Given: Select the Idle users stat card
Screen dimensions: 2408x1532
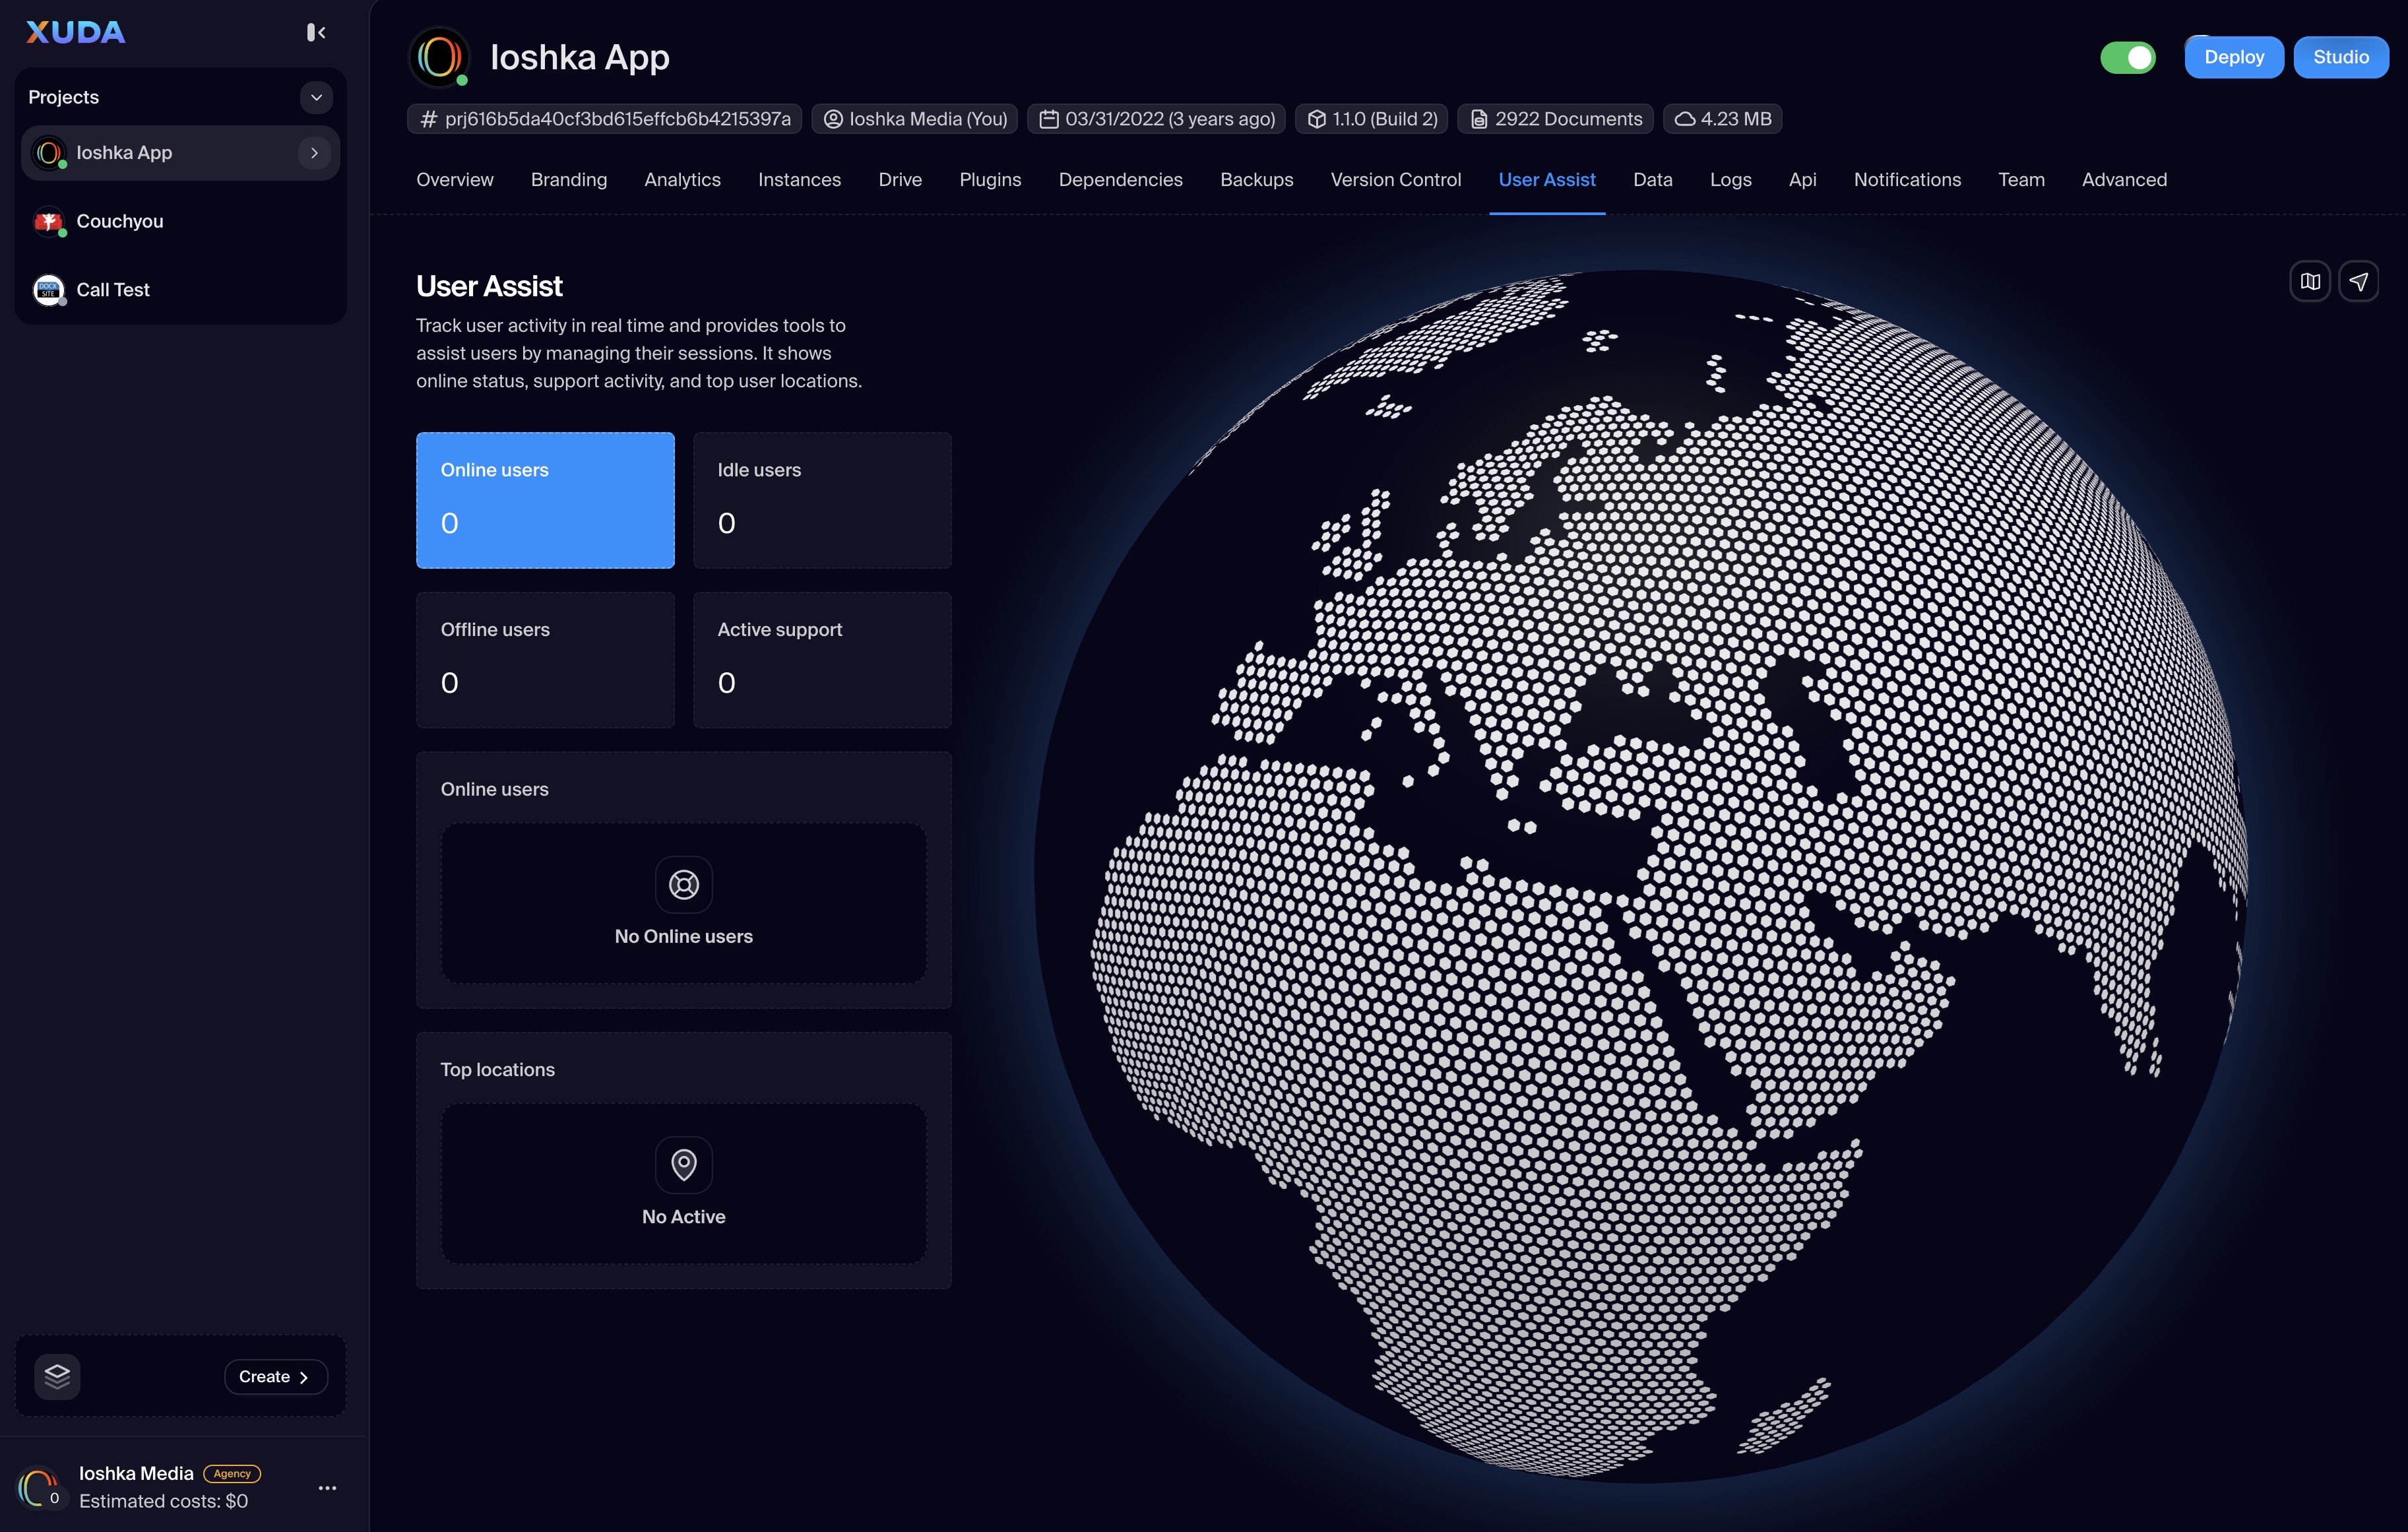Looking at the screenshot, I should pos(821,500).
